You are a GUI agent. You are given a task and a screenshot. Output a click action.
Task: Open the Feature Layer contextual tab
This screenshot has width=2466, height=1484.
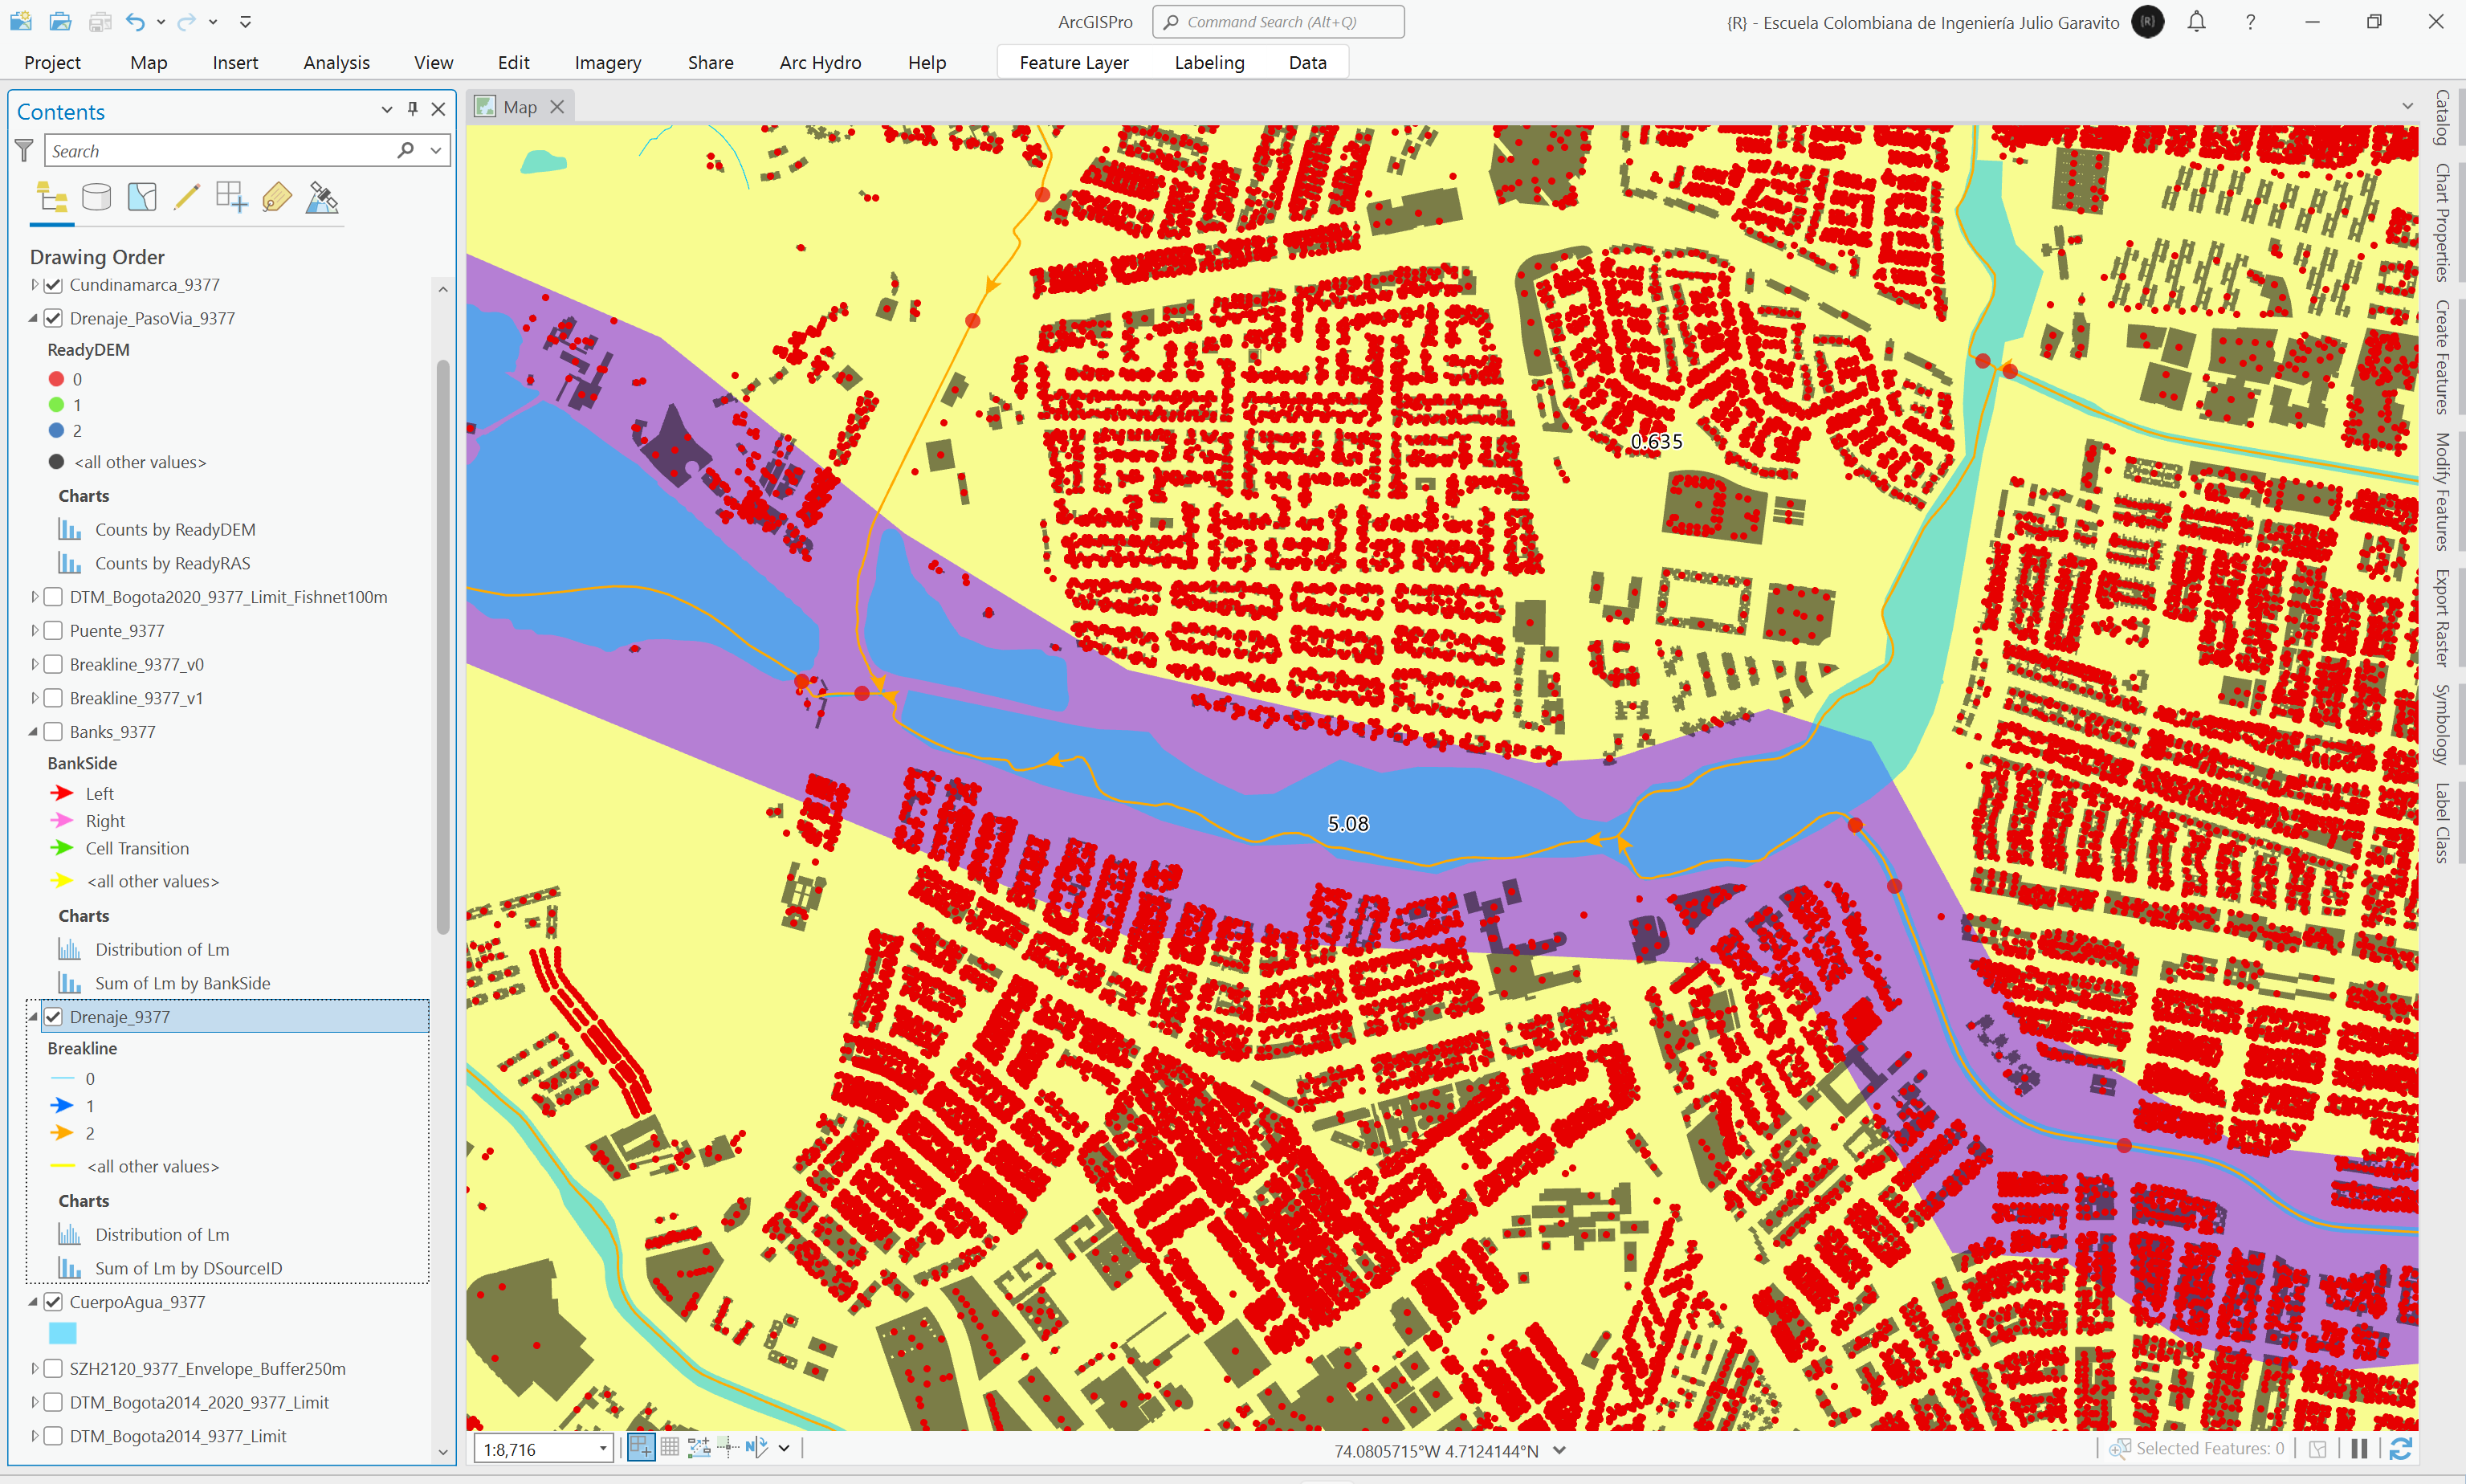click(x=1074, y=62)
